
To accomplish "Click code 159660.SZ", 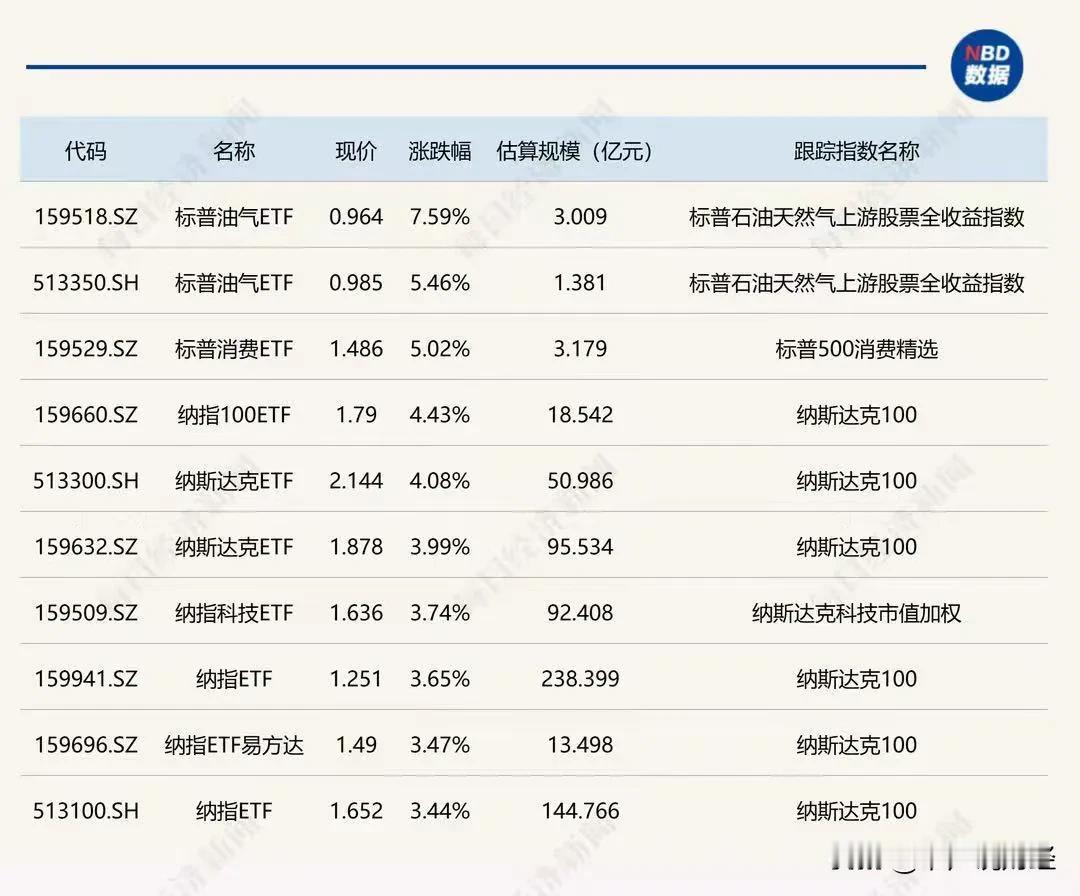I will tap(86, 415).
